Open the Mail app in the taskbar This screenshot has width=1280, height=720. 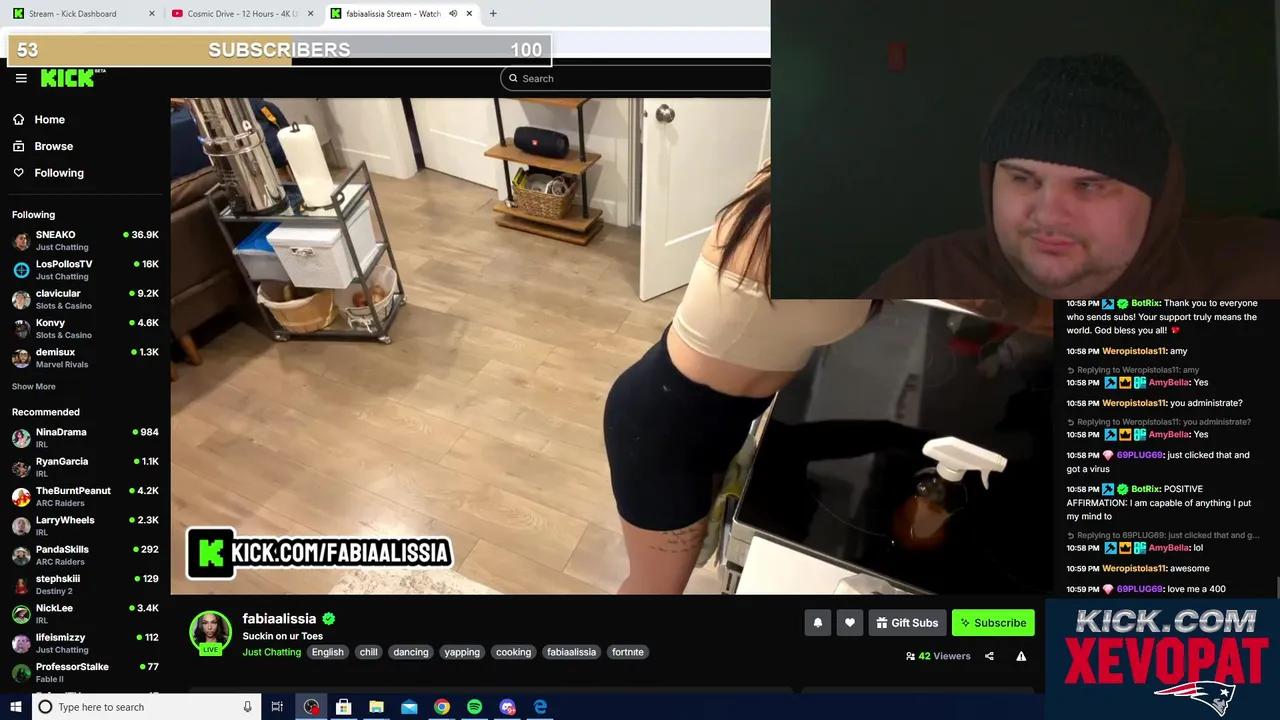[409, 707]
